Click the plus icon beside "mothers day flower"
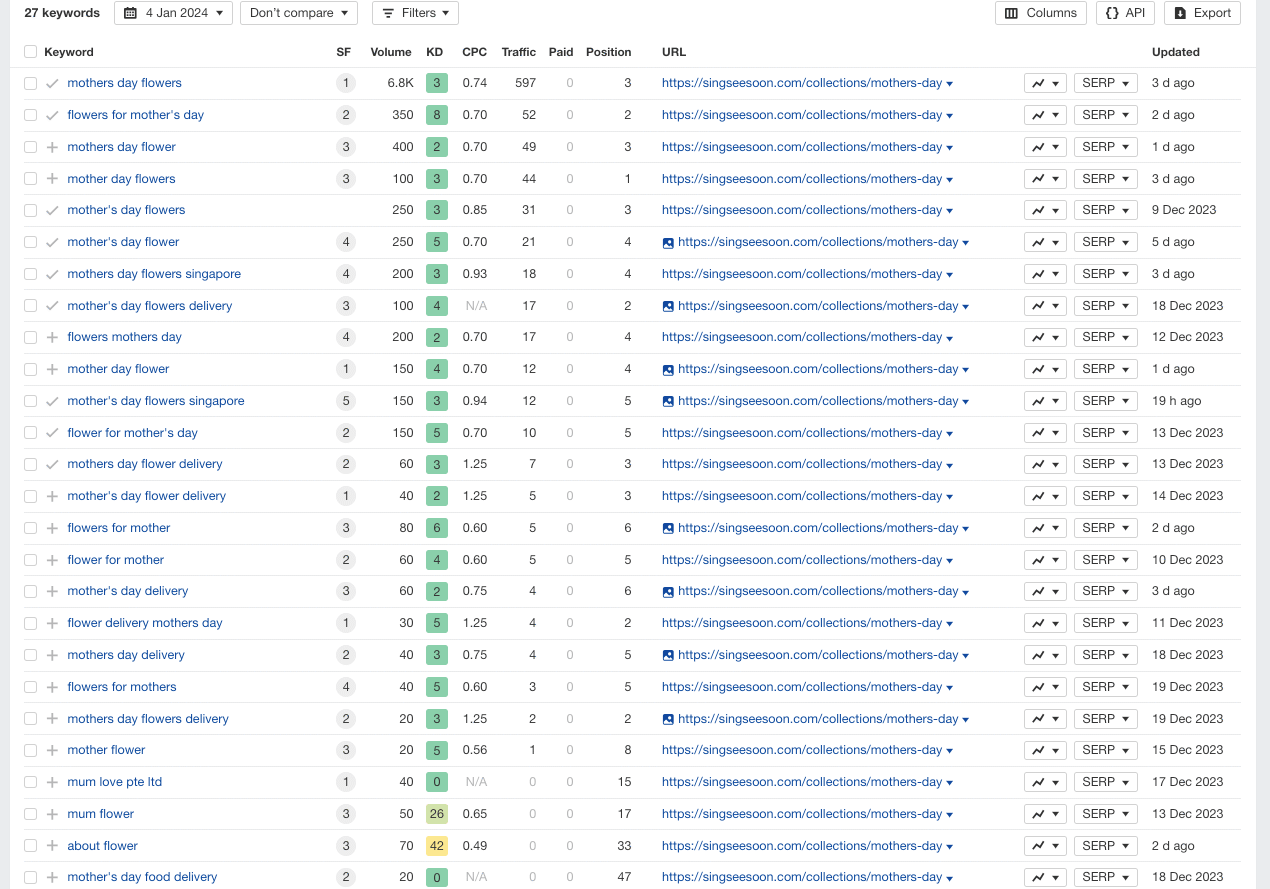 tap(52, 147)
